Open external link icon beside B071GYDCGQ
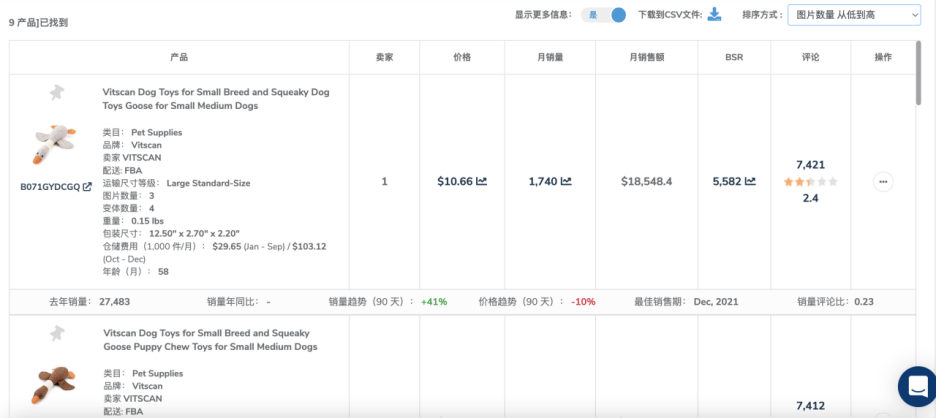The image size is (936, 418). pyautogui.click(x=87, y=187)
